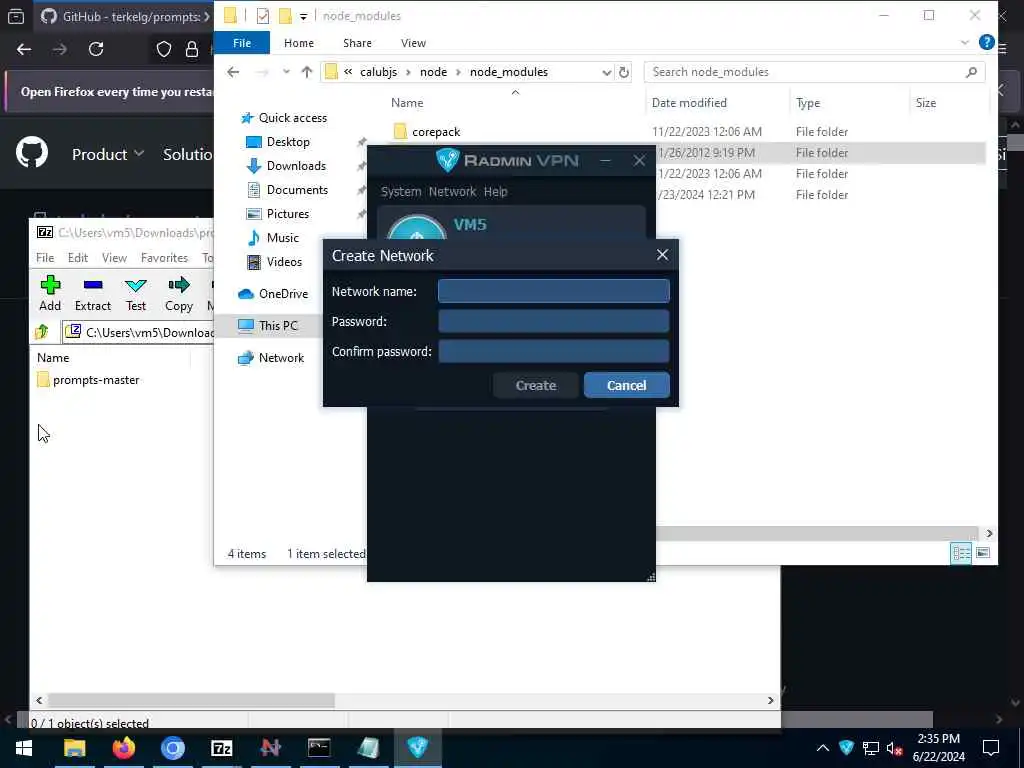1024x768 pixels.
Task: Click the Password field in Create Network
Action: pyautogui.click(x=553, y=321)
